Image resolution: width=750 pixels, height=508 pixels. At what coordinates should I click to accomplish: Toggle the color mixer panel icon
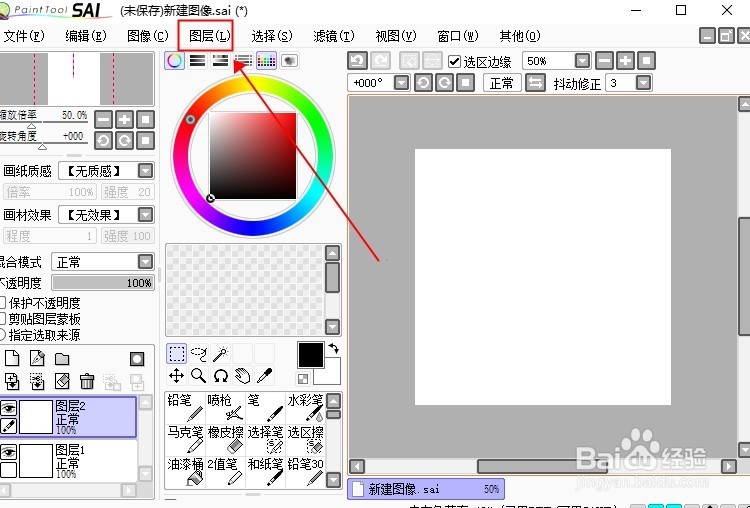coord(243,61)
